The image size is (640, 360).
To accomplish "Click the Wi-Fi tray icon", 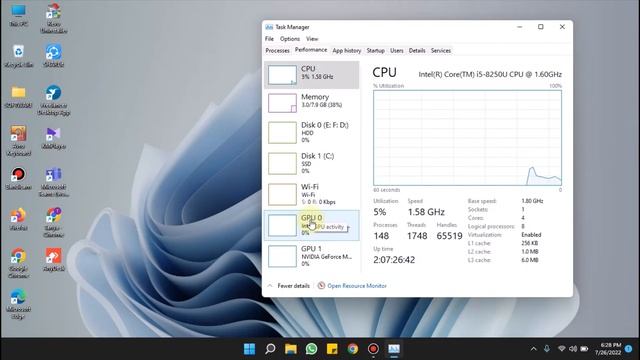I will tap(562, 349).
